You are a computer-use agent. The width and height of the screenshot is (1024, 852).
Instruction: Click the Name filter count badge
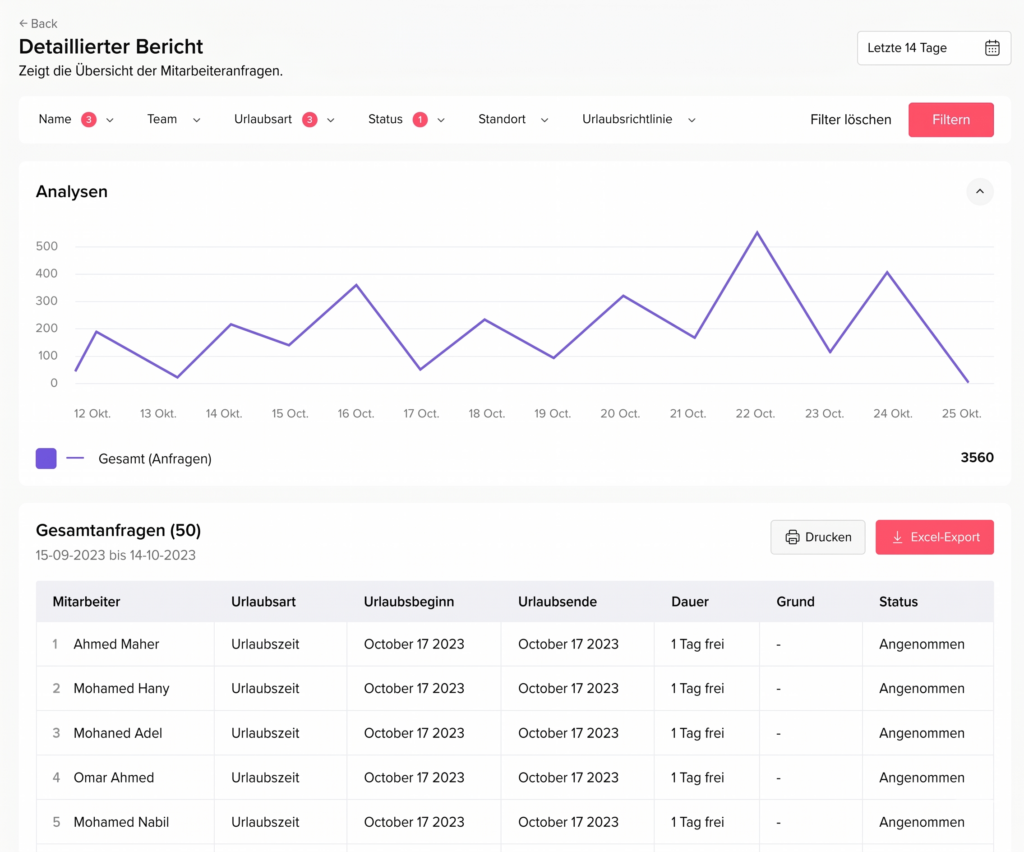[x=89, y=120]
